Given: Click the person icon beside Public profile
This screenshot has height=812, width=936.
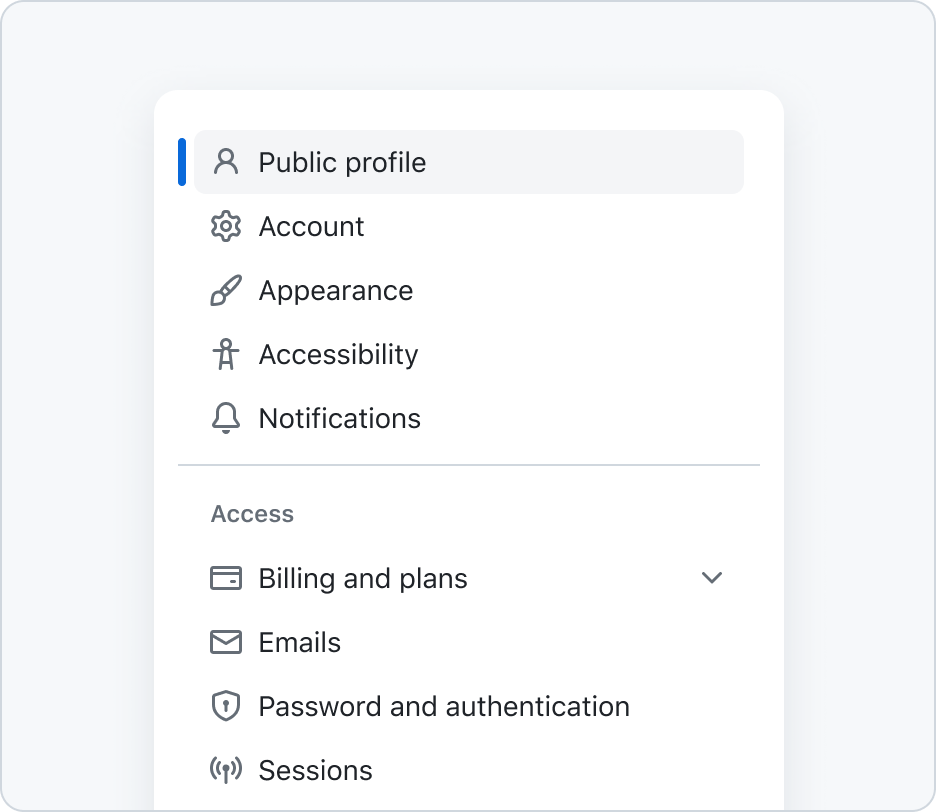Looking at the screenshot, I should point(226,162).
